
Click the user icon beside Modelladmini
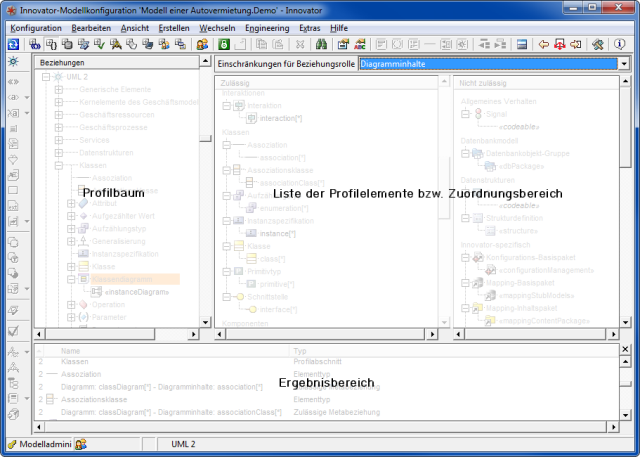click(81, 443)
